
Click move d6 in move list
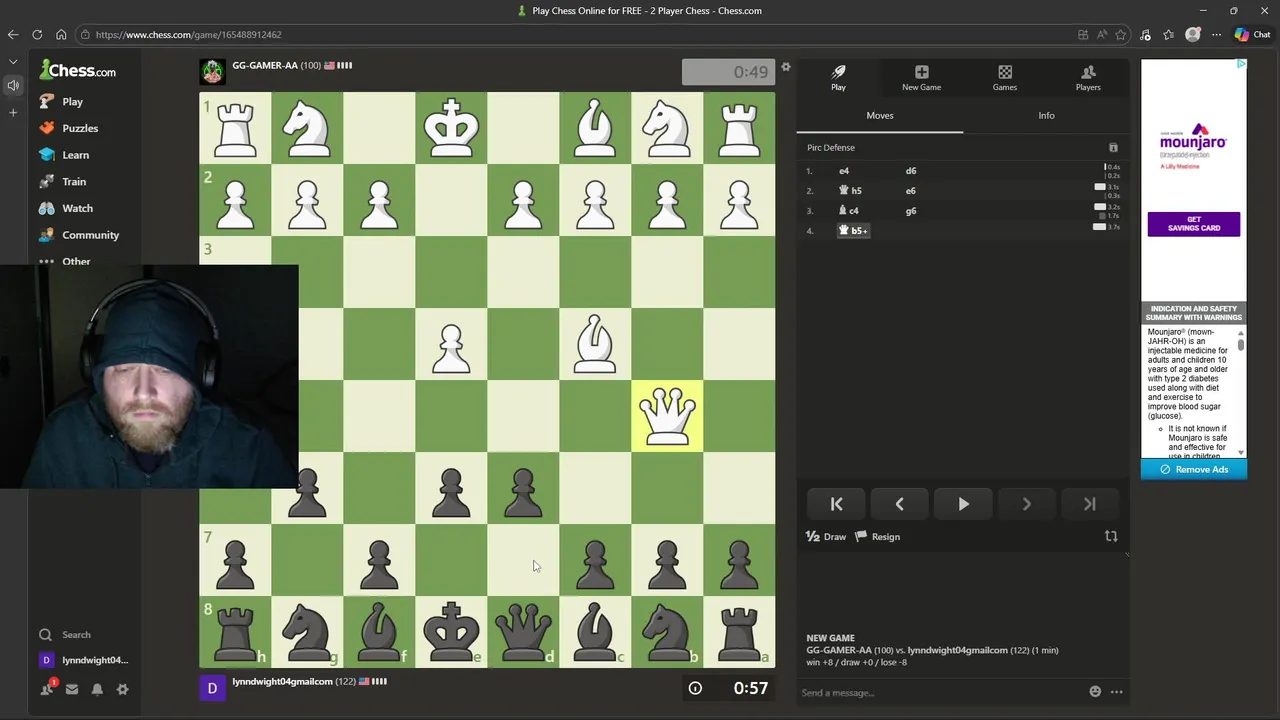(911, 171)
